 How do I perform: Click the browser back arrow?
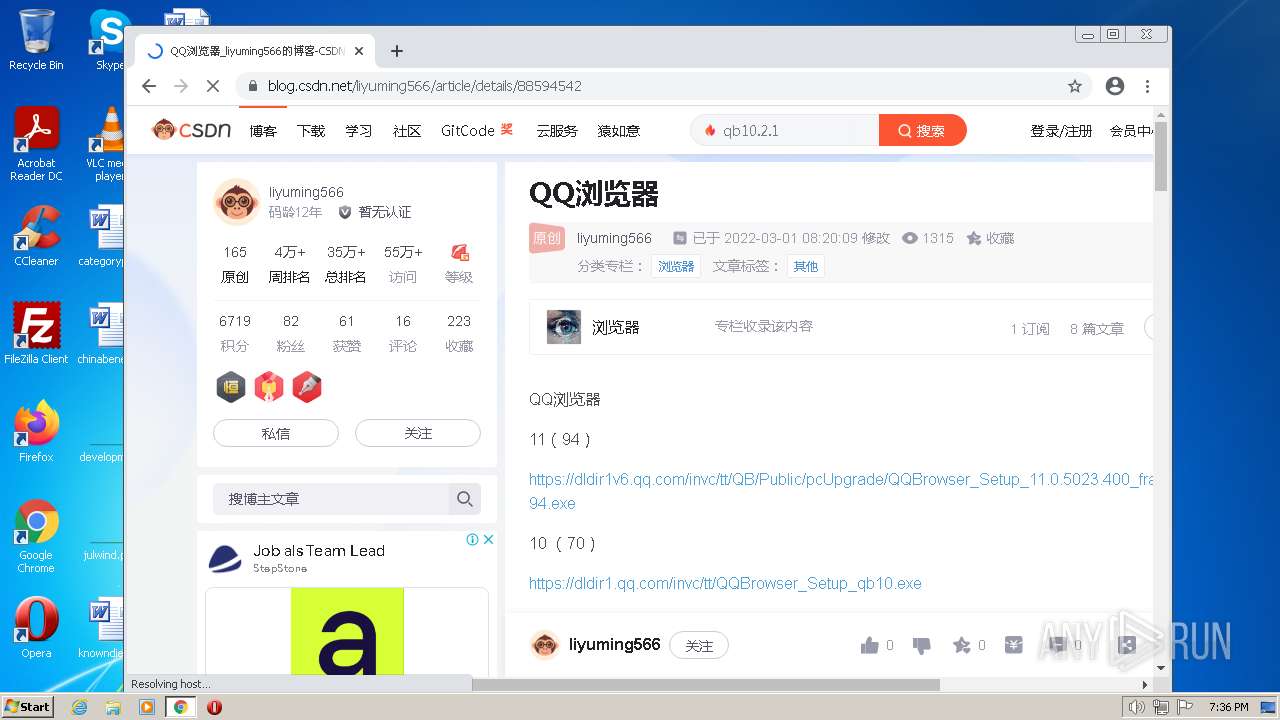[149, 86]
